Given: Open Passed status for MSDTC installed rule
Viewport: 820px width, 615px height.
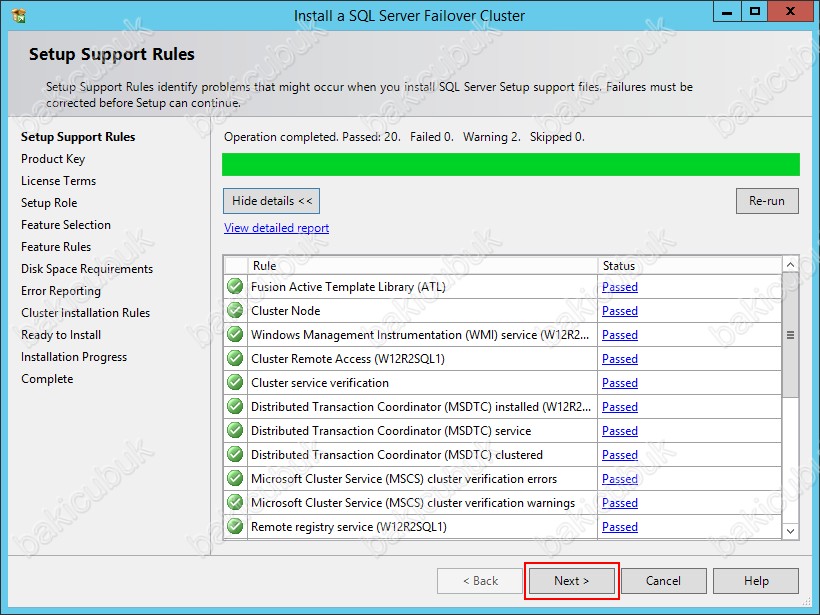Looking at the screenshot, I should 620,407.
